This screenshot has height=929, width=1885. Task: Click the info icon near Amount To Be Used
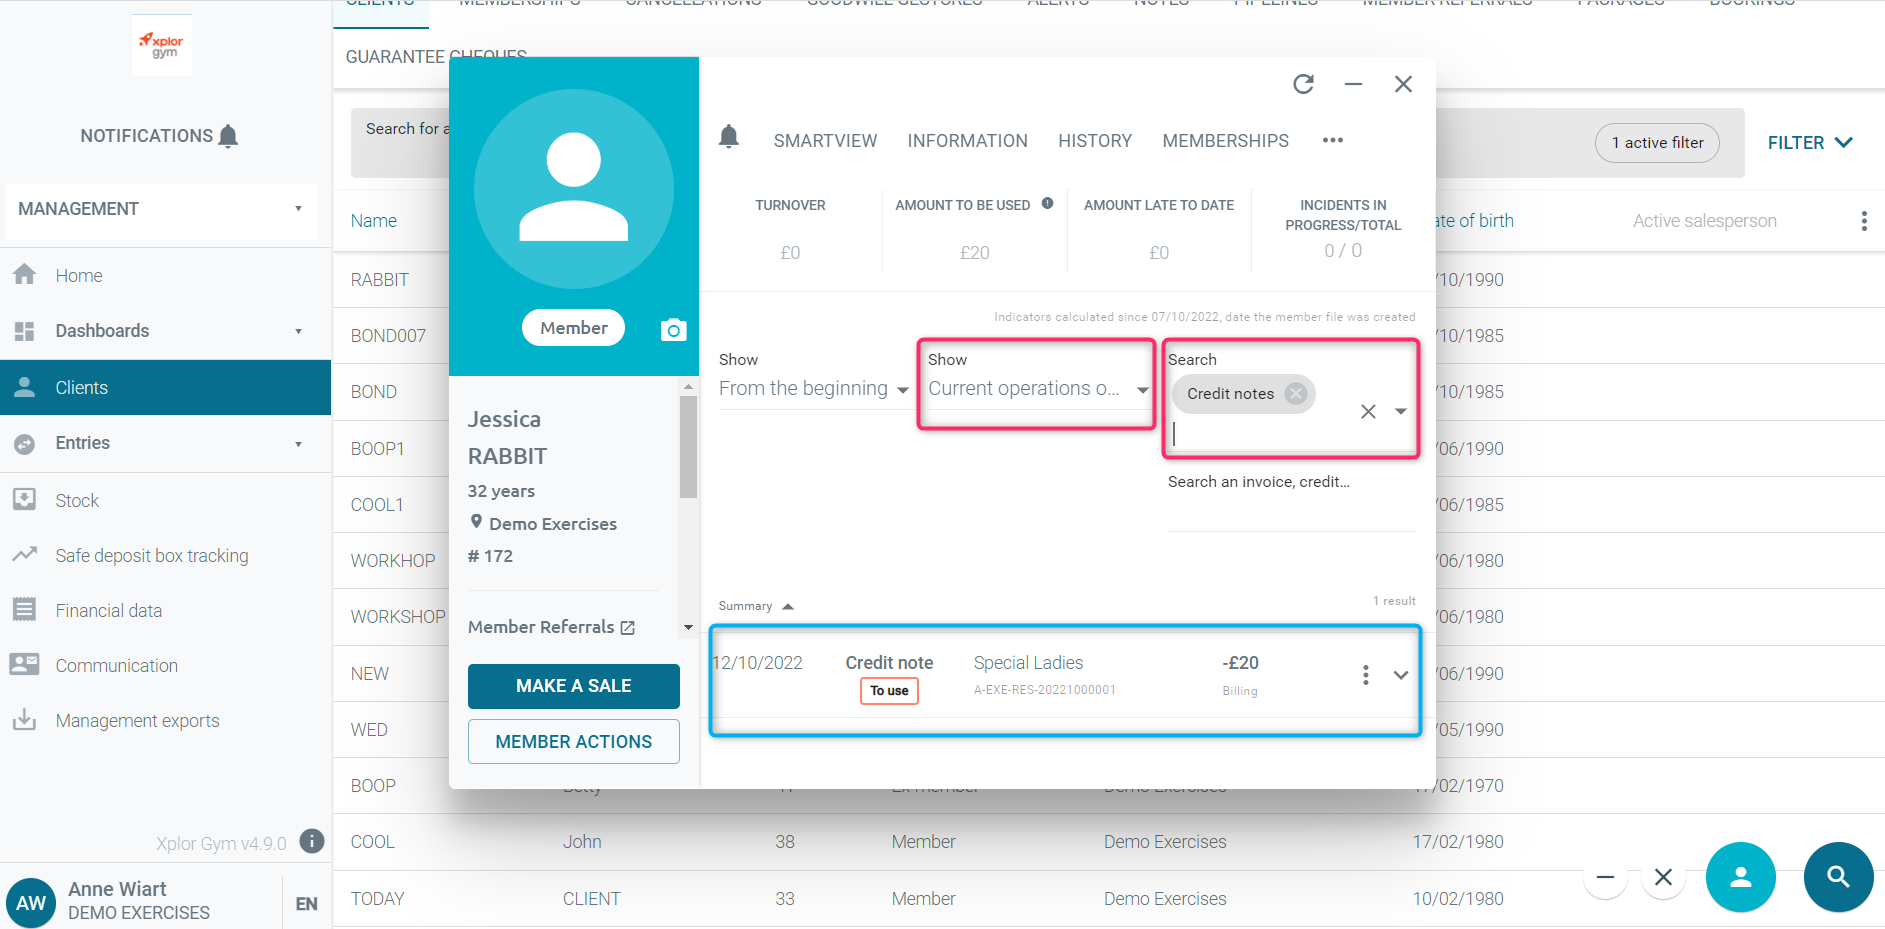(x=1047, y=203)
